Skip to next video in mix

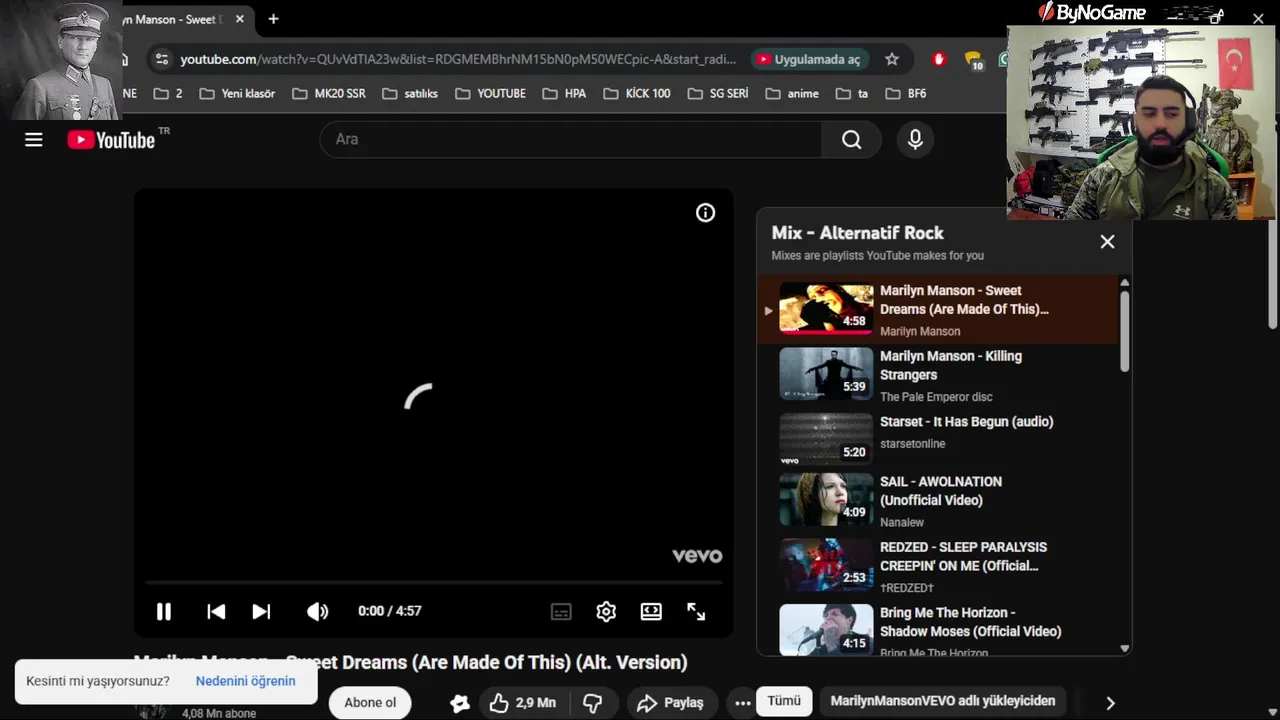(x=261, y=611)
